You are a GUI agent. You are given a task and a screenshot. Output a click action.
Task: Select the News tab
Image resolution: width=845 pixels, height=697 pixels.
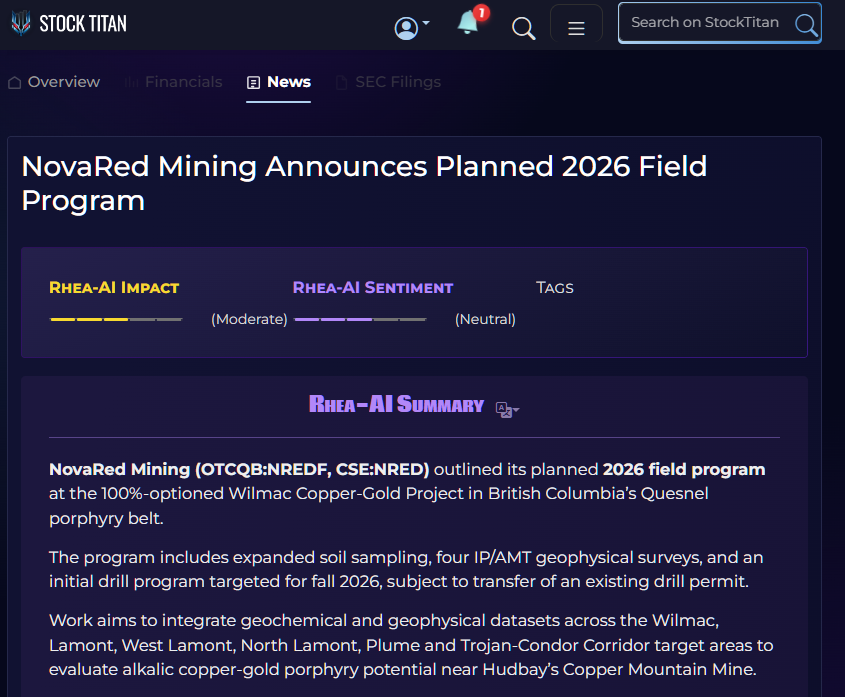point(279,82)
